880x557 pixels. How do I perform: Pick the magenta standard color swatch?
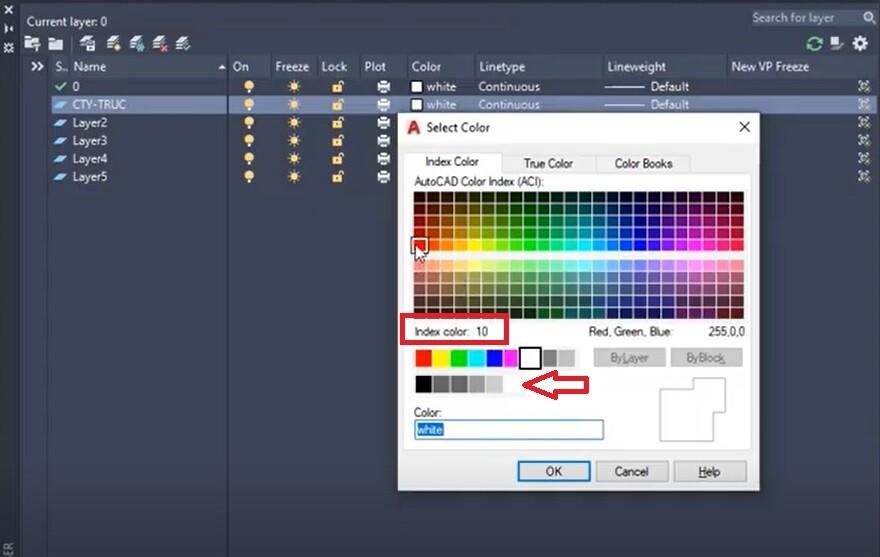(x=511, y=358)
